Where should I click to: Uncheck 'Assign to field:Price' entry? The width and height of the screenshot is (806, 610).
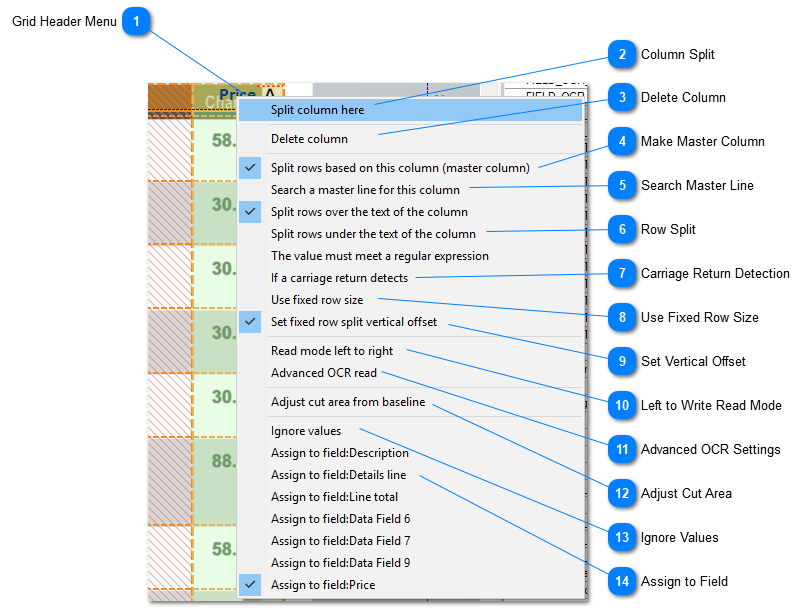point(410,585)
